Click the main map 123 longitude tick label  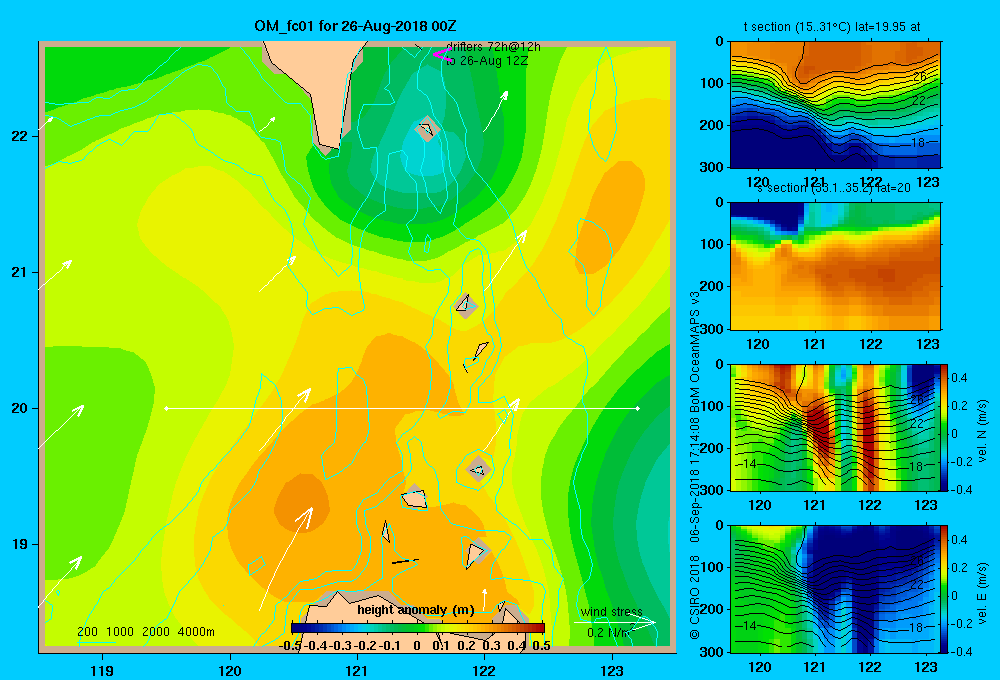612,670
